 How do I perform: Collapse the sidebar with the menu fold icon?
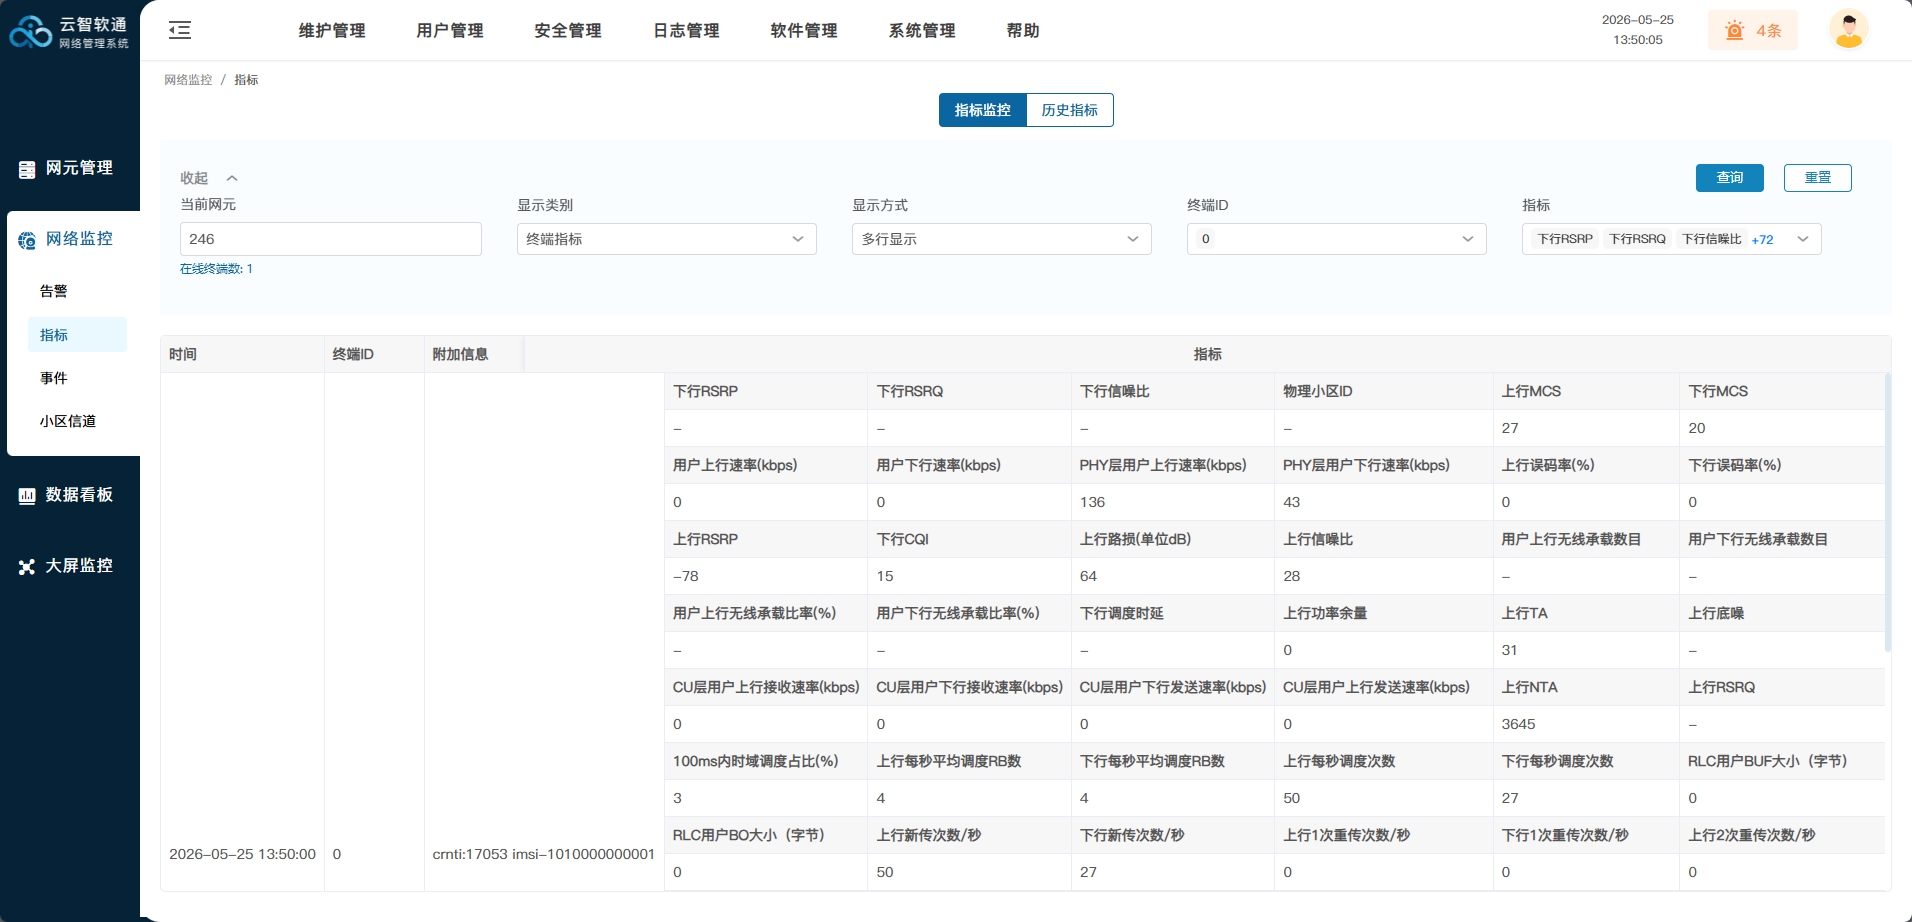pos(180,30)
